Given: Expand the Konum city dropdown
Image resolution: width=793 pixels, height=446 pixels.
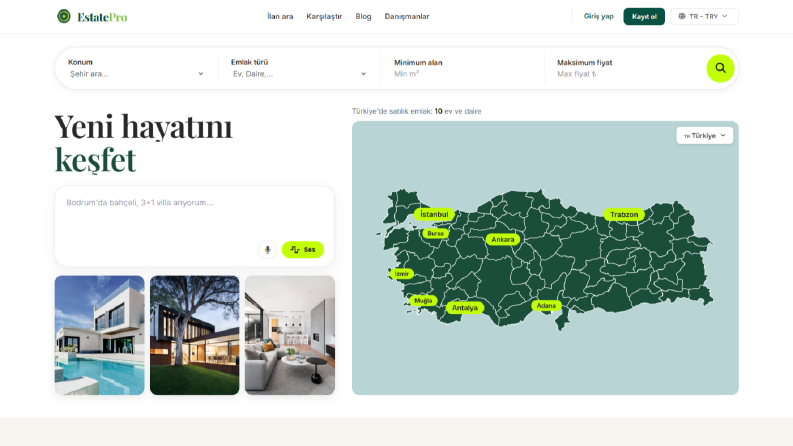Looking at the screenshot, I should point(136,74).
